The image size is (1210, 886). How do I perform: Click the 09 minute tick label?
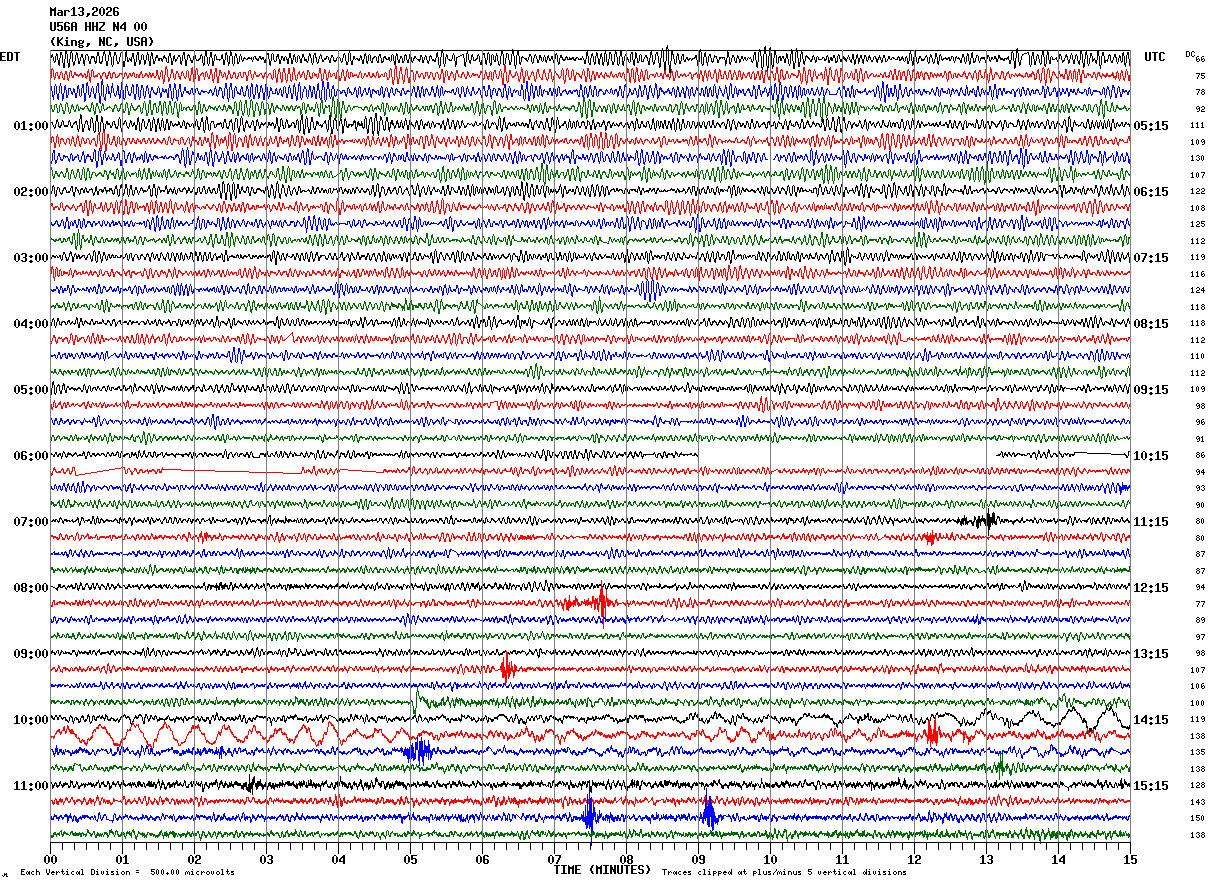[698, 859]
